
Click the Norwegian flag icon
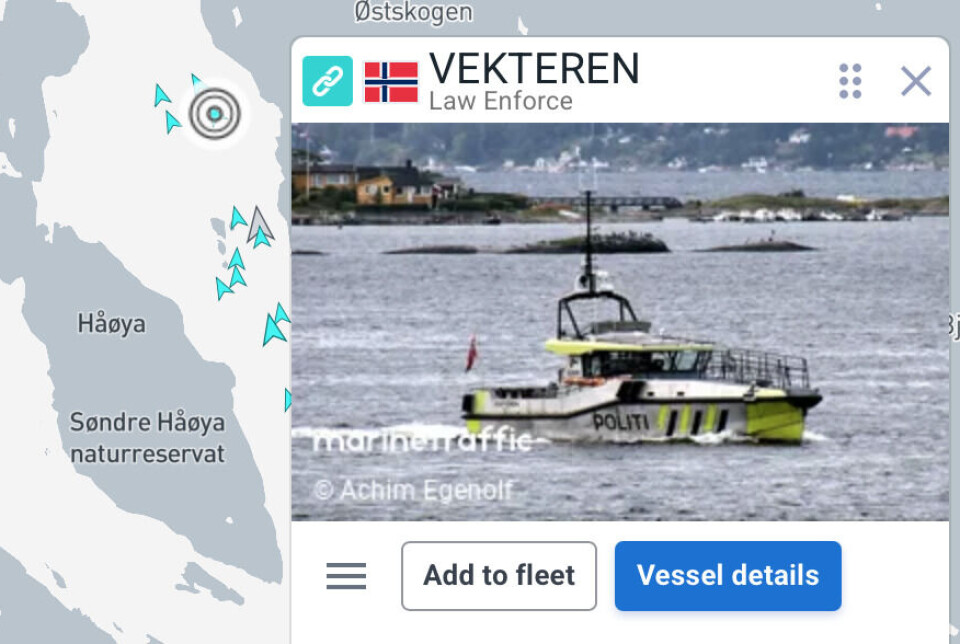[x=391, y=82]
